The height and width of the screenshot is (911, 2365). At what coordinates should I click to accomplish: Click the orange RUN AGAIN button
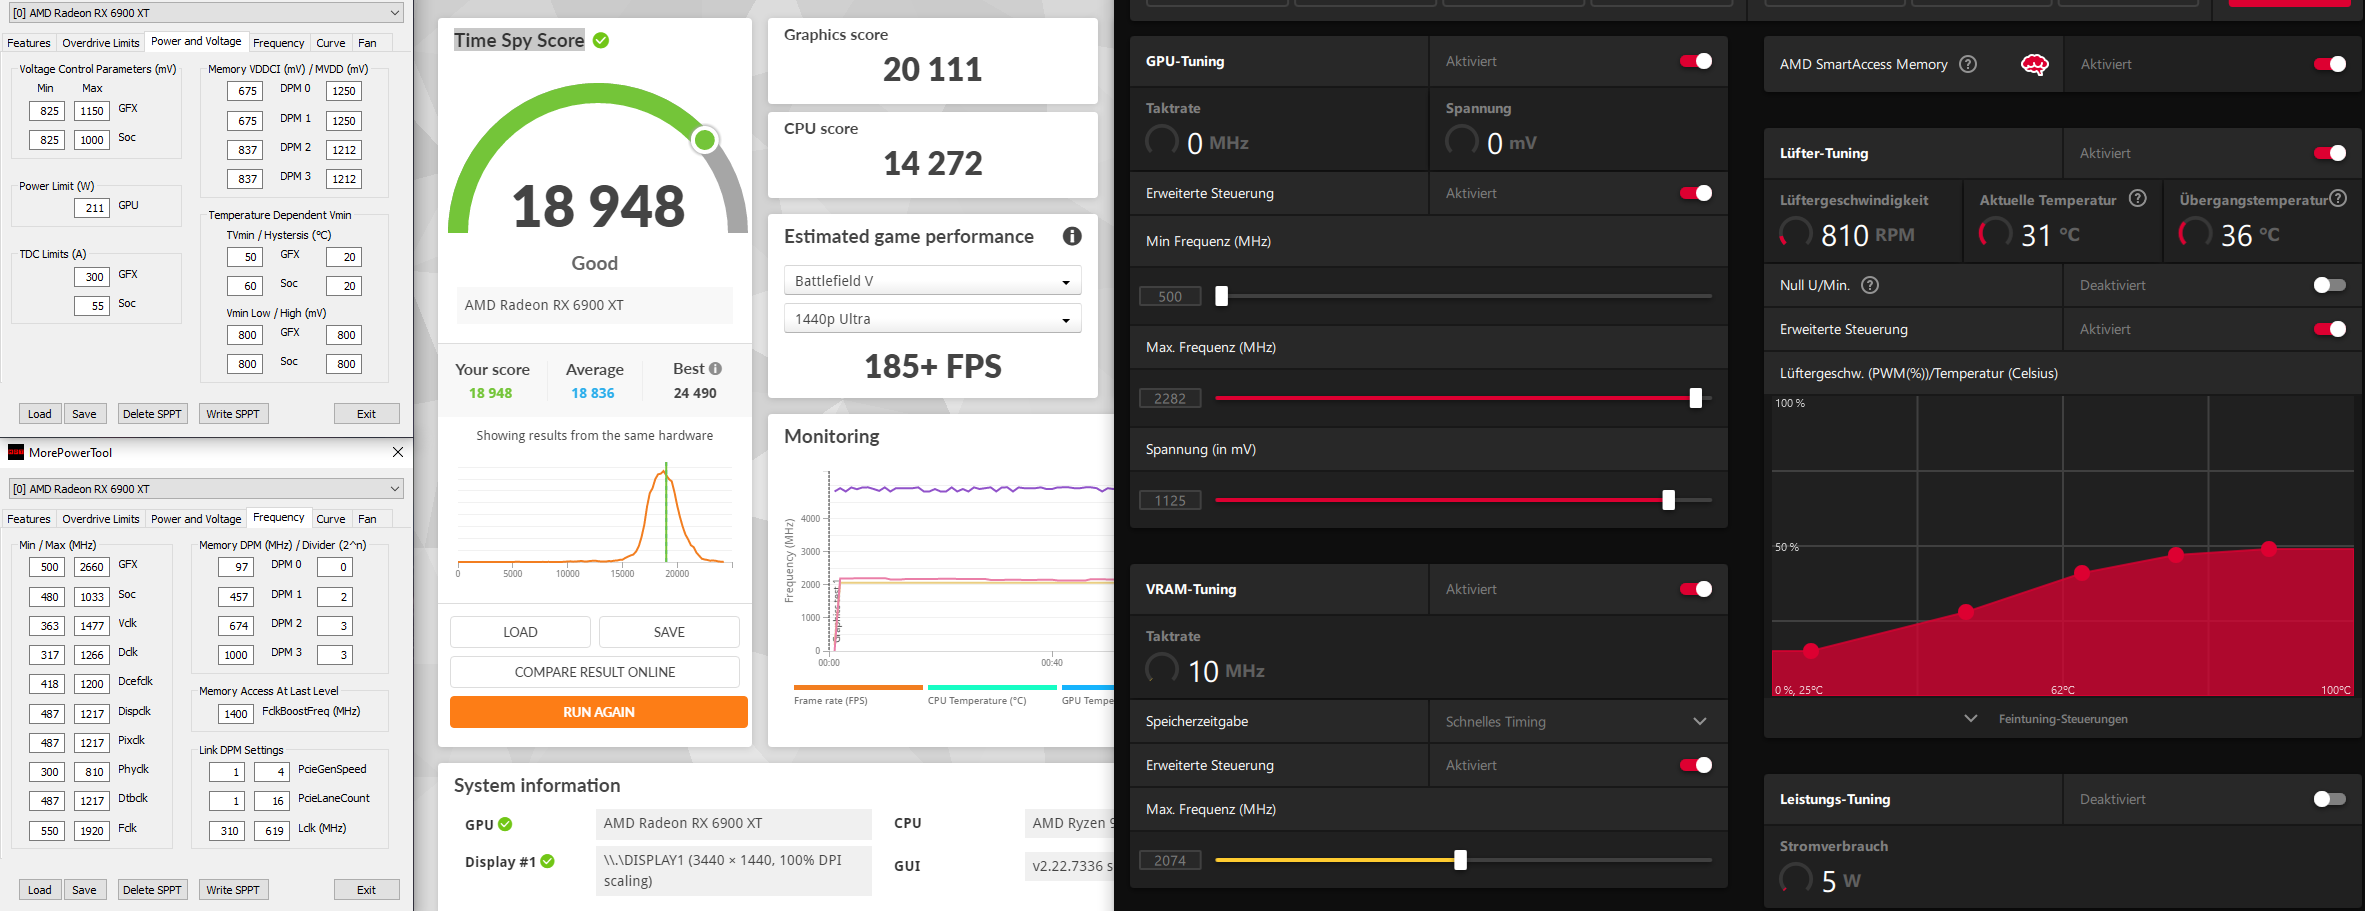coord(599,712)
